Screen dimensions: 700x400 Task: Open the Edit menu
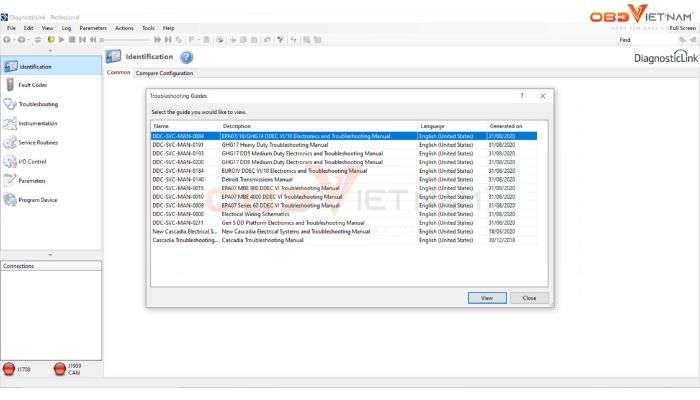click(x=29, y=28)
